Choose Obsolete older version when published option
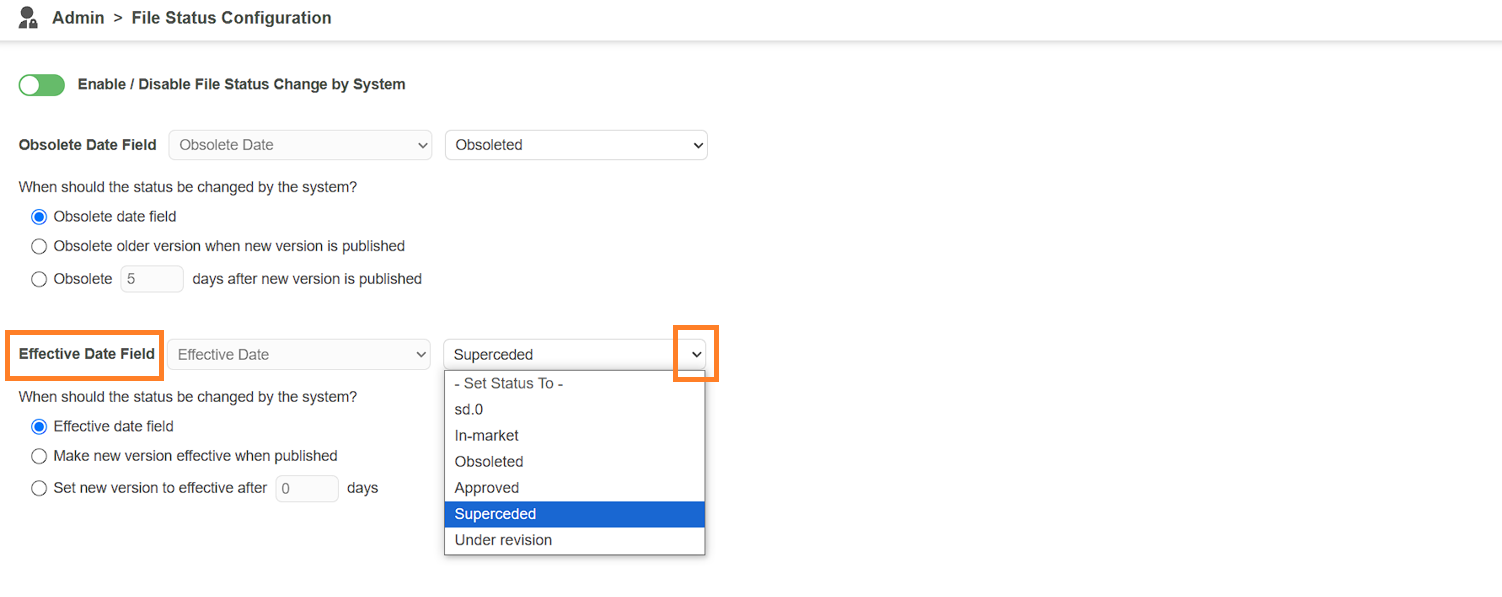The image size is (1502, 597). 39,246
